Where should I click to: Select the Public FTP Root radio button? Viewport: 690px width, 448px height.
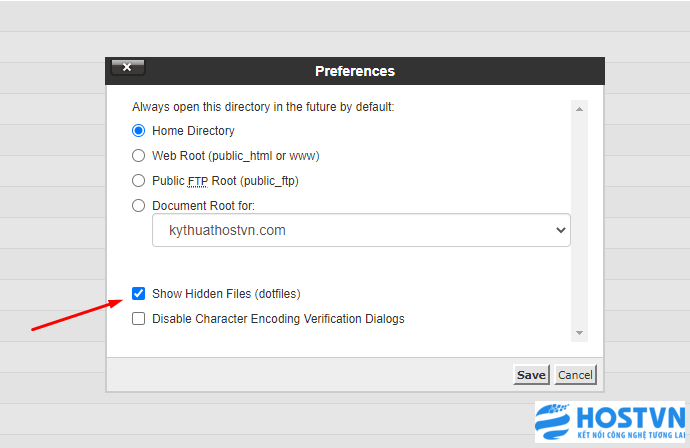tap(139, 180)
